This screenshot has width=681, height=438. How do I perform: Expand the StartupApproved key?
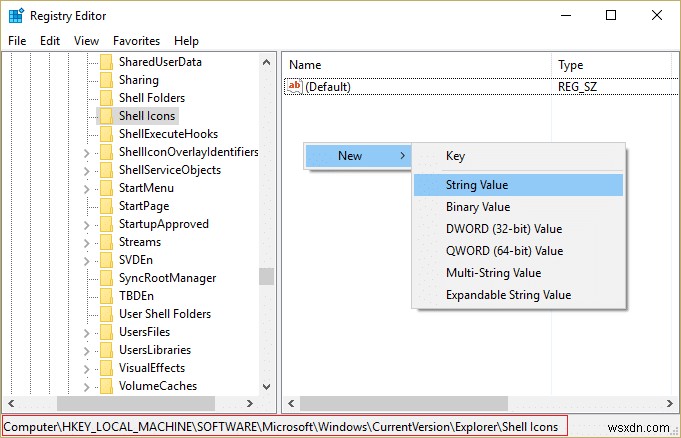click(86, 225)
